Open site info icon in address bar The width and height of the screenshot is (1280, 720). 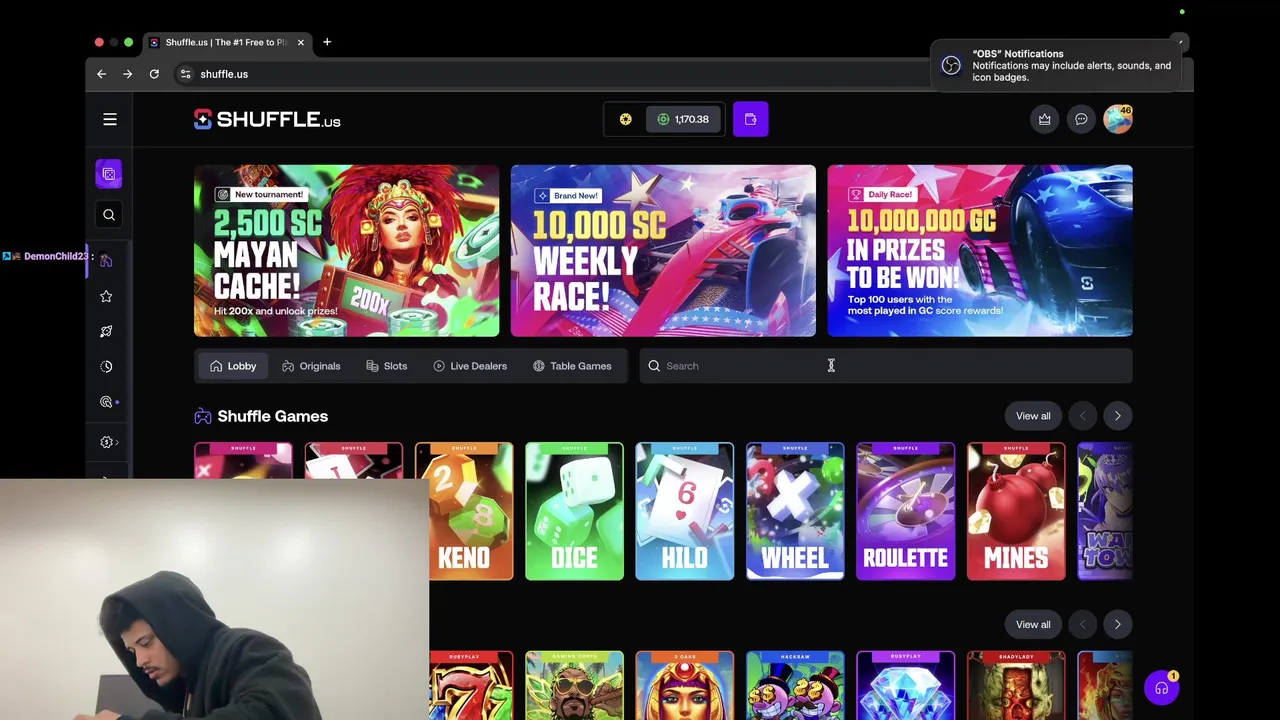pyautogui.click(x=185, y=74)
